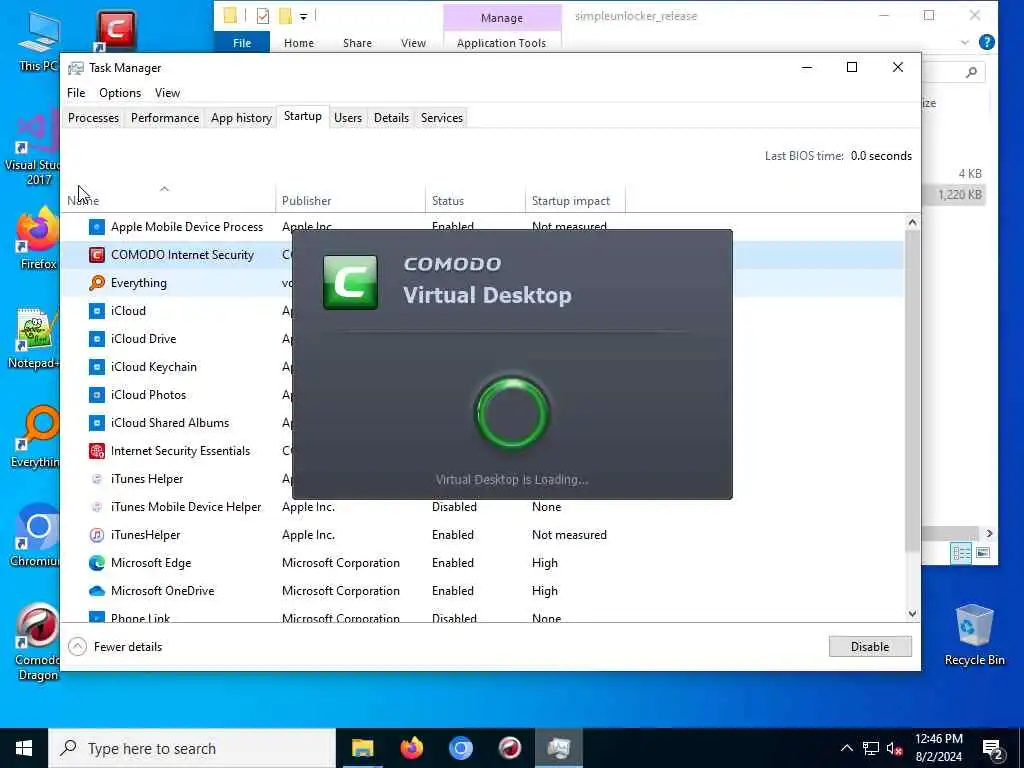Open Explorer's View ribbon tab

(x=413, y=42)
